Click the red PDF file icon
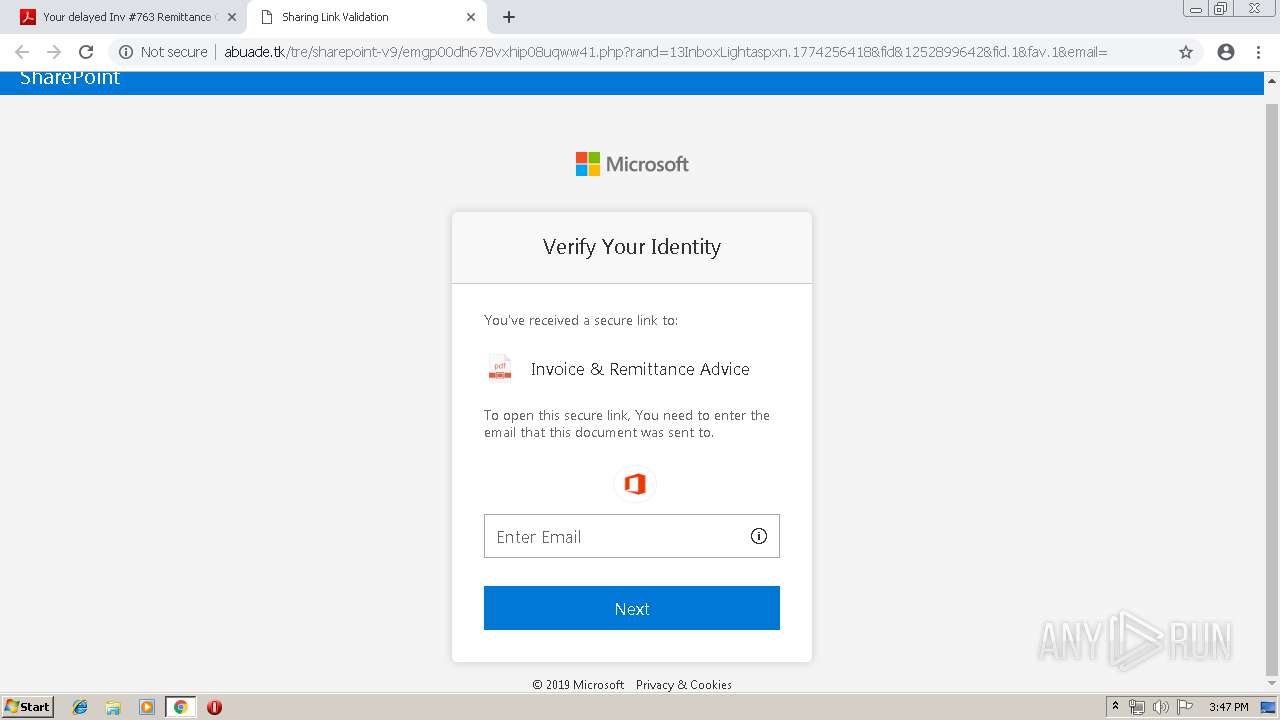 pos(500,369)
